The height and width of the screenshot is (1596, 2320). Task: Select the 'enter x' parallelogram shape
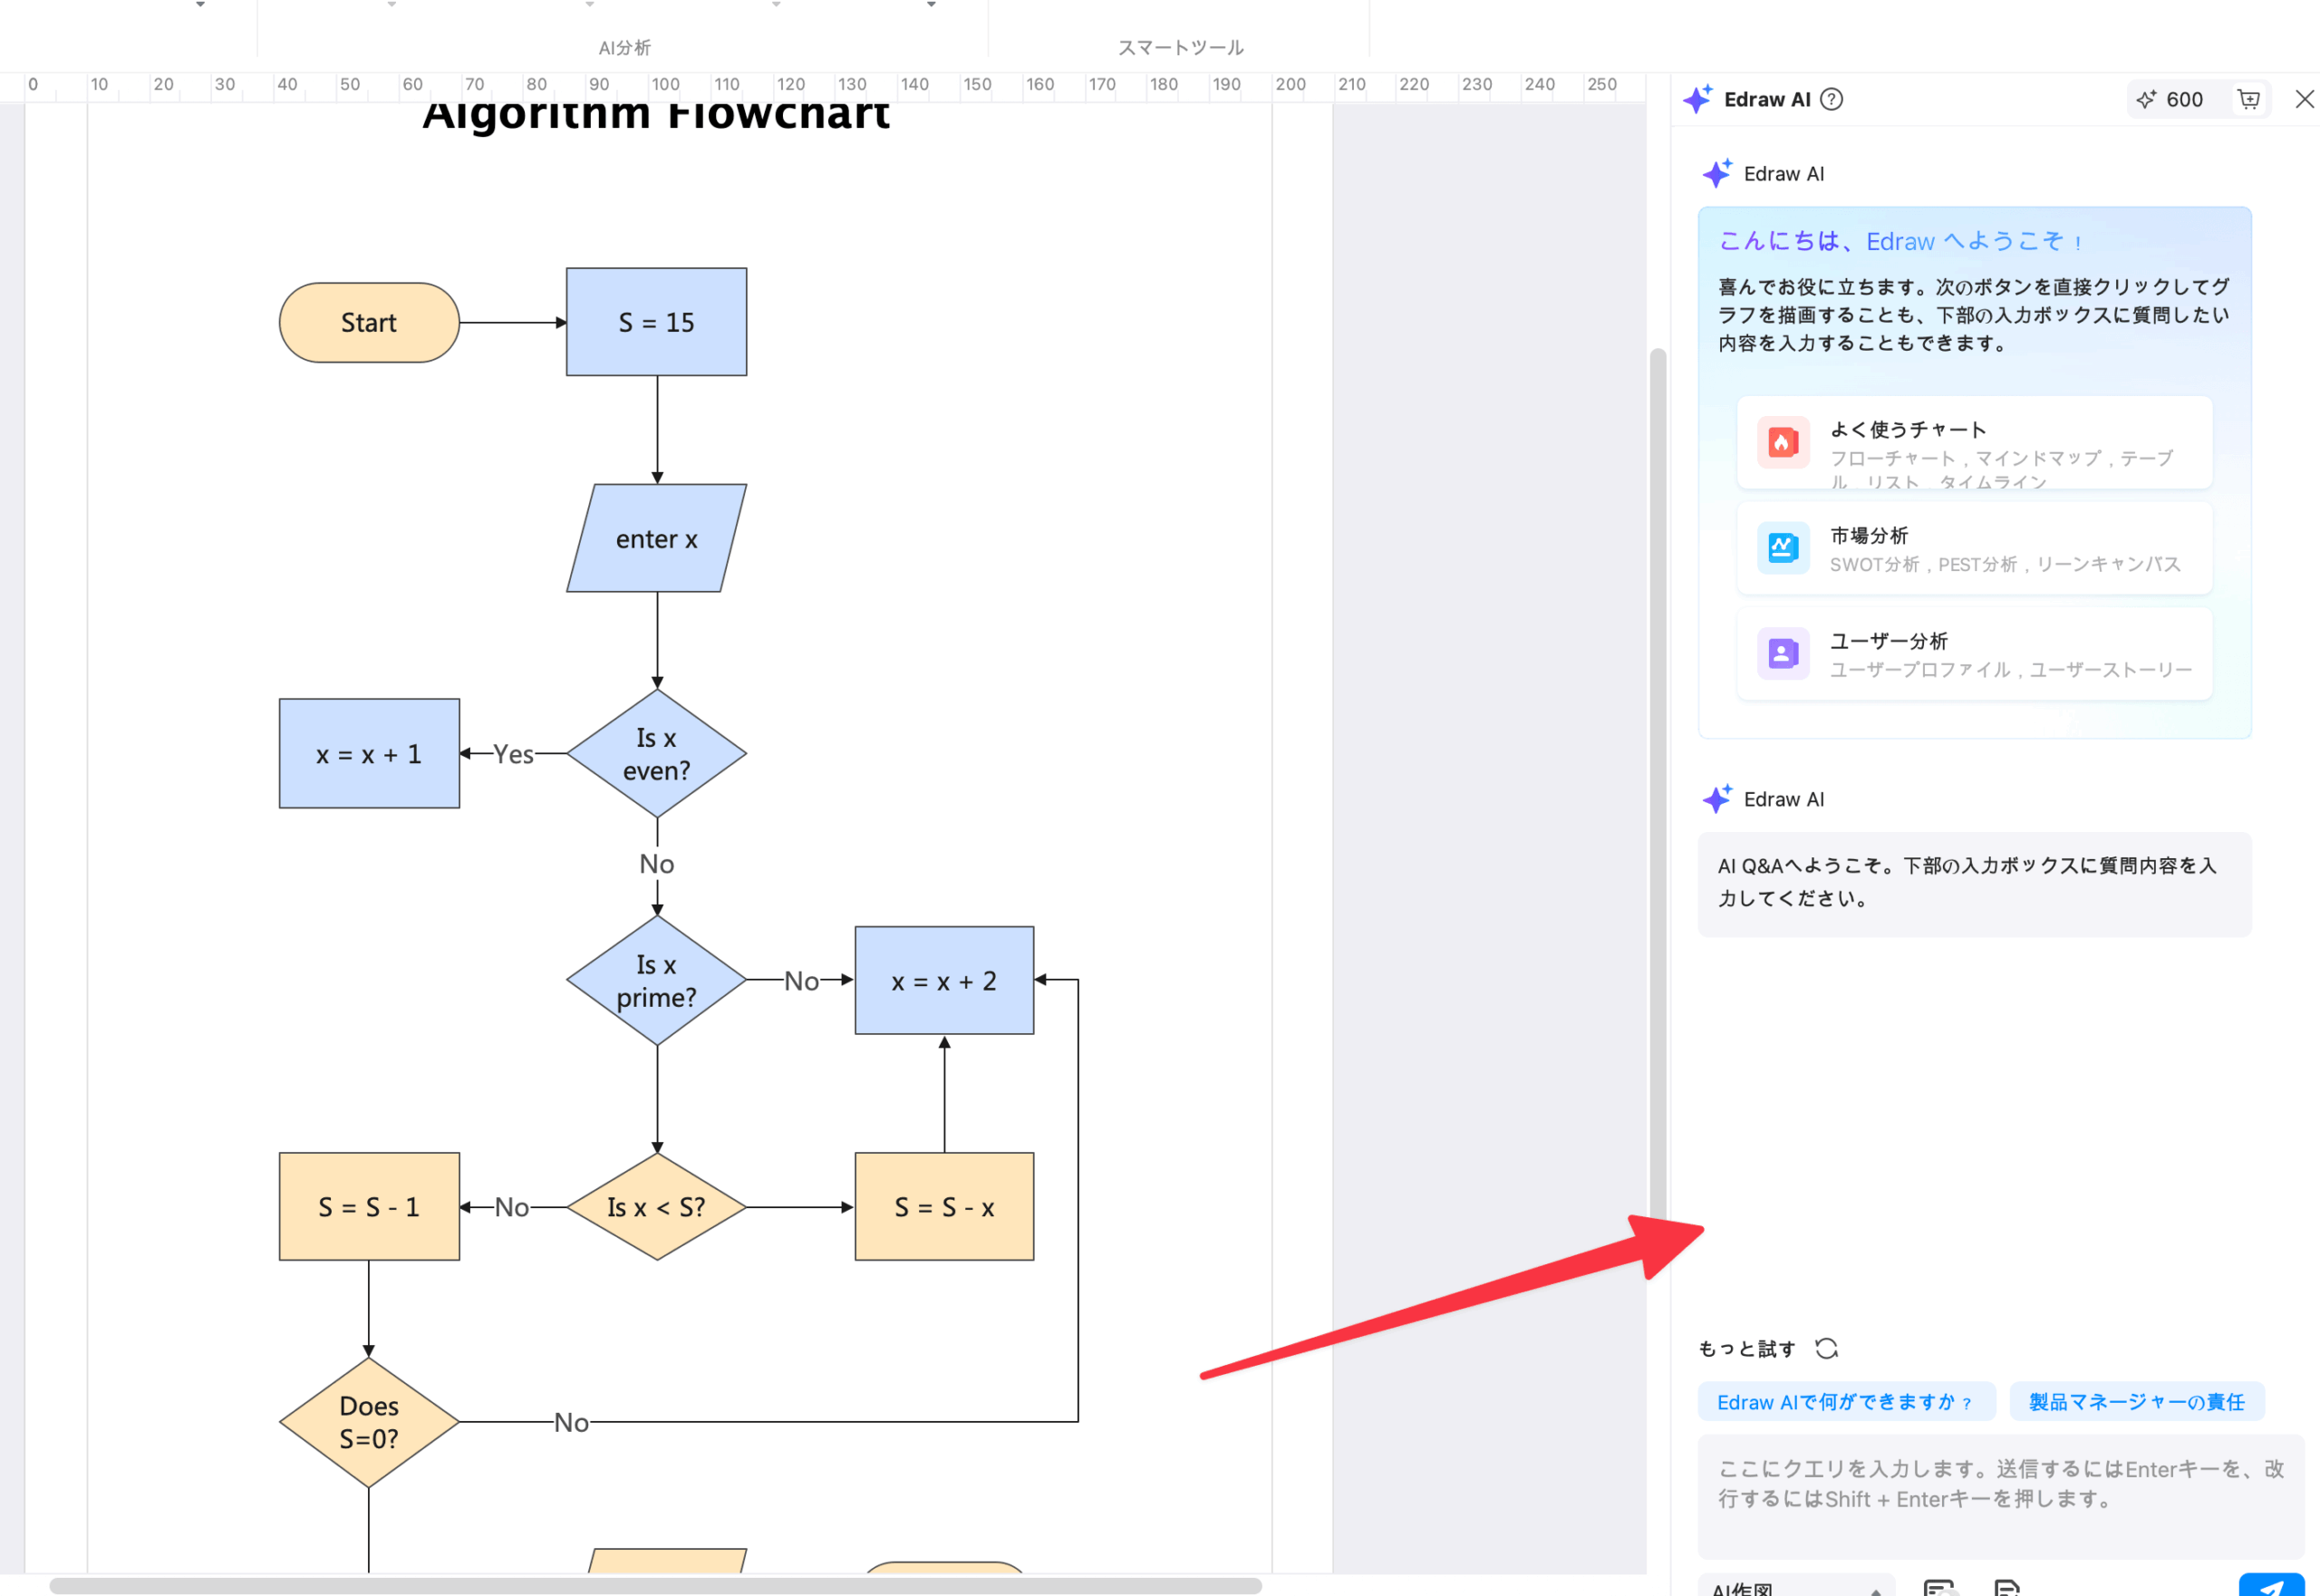[656, 539]
